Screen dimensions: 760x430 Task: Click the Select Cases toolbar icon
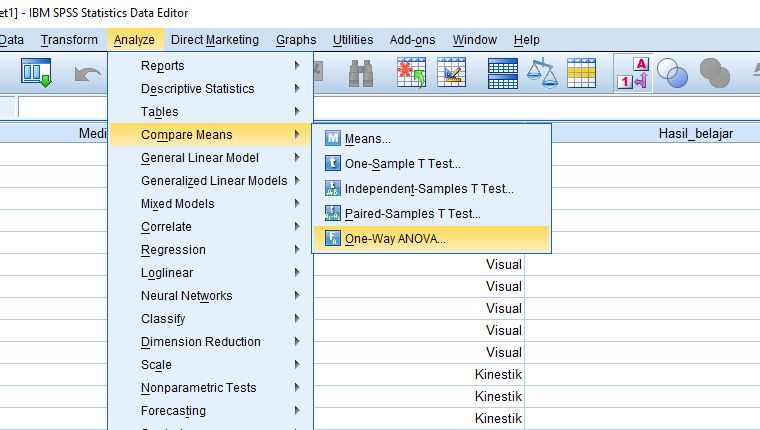[x=581, y=73]
